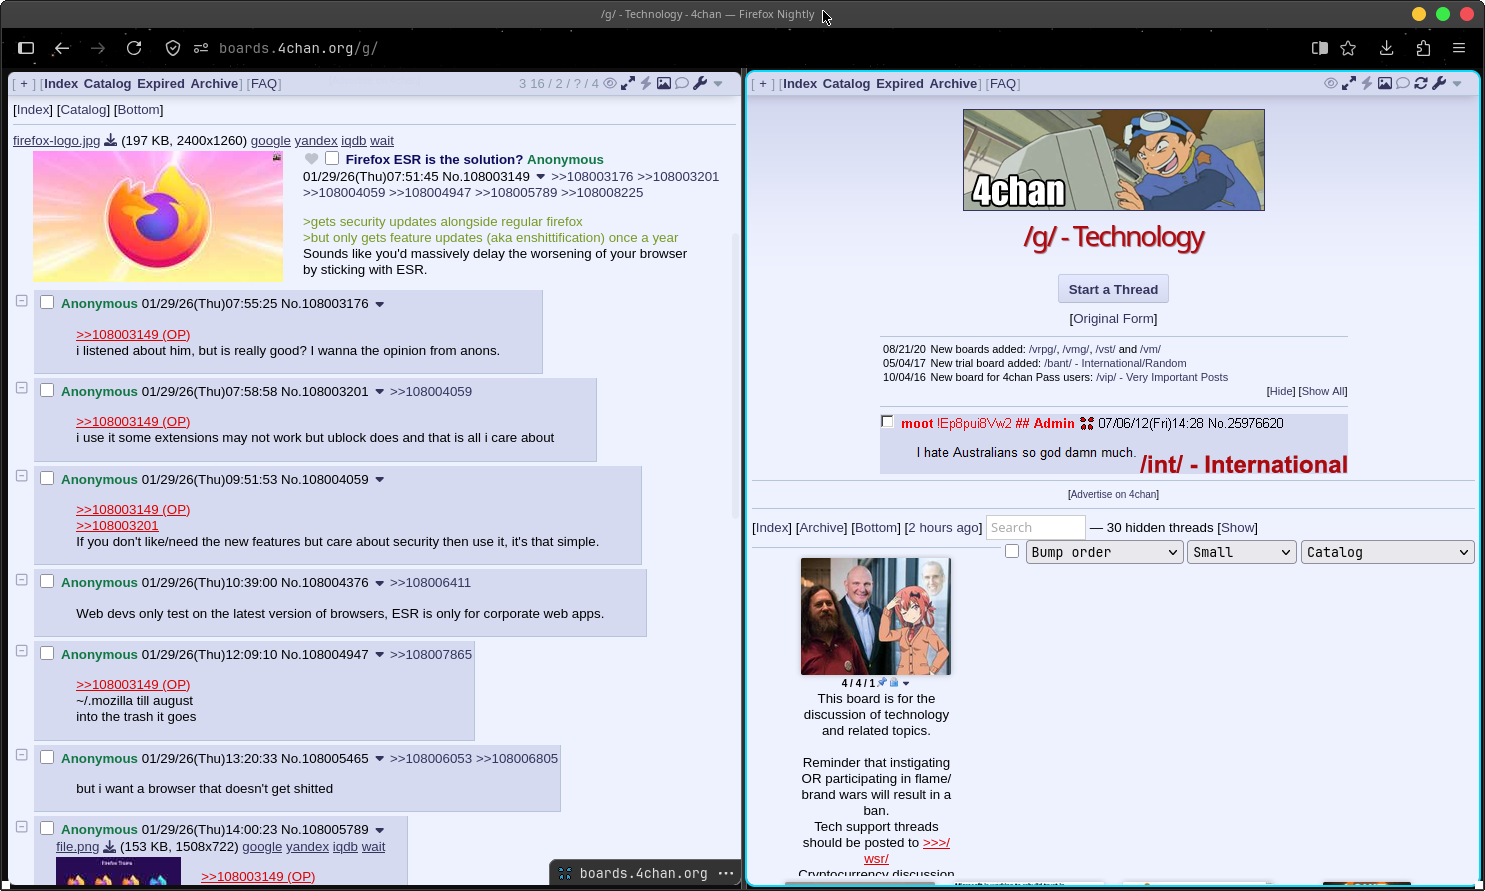This screenshot has width=1485, height=891.
Task: Click the heart watch icon on the OP post
Action: point(312,159)
